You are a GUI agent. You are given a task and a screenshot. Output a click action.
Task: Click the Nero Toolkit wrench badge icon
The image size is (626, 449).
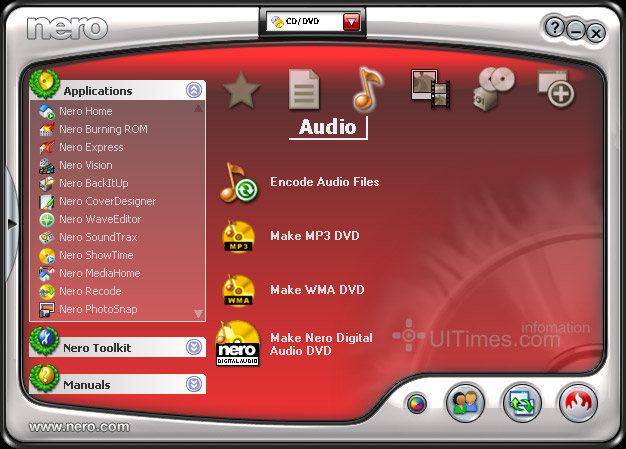44,341
